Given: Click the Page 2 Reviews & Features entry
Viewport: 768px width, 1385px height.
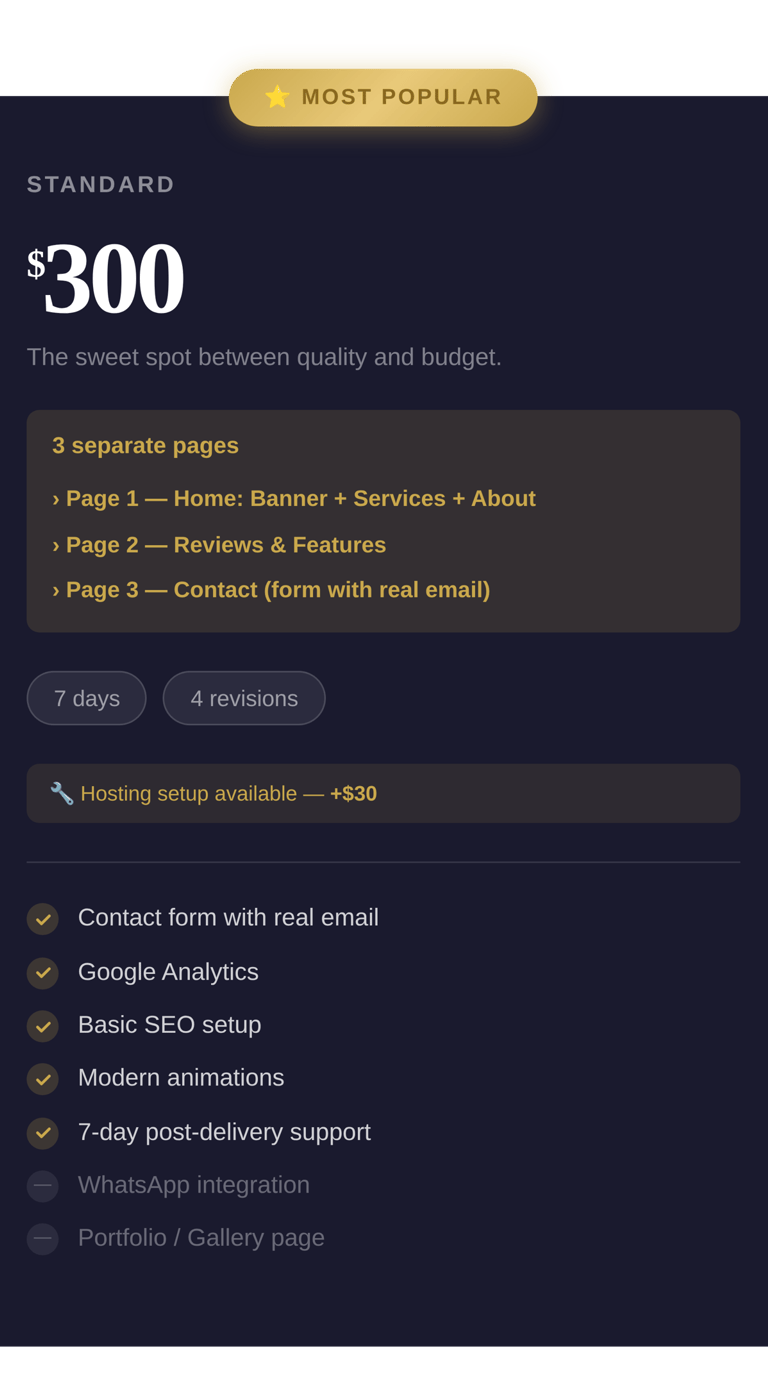Looking at the screenshot, I should [x=219, y=545].
